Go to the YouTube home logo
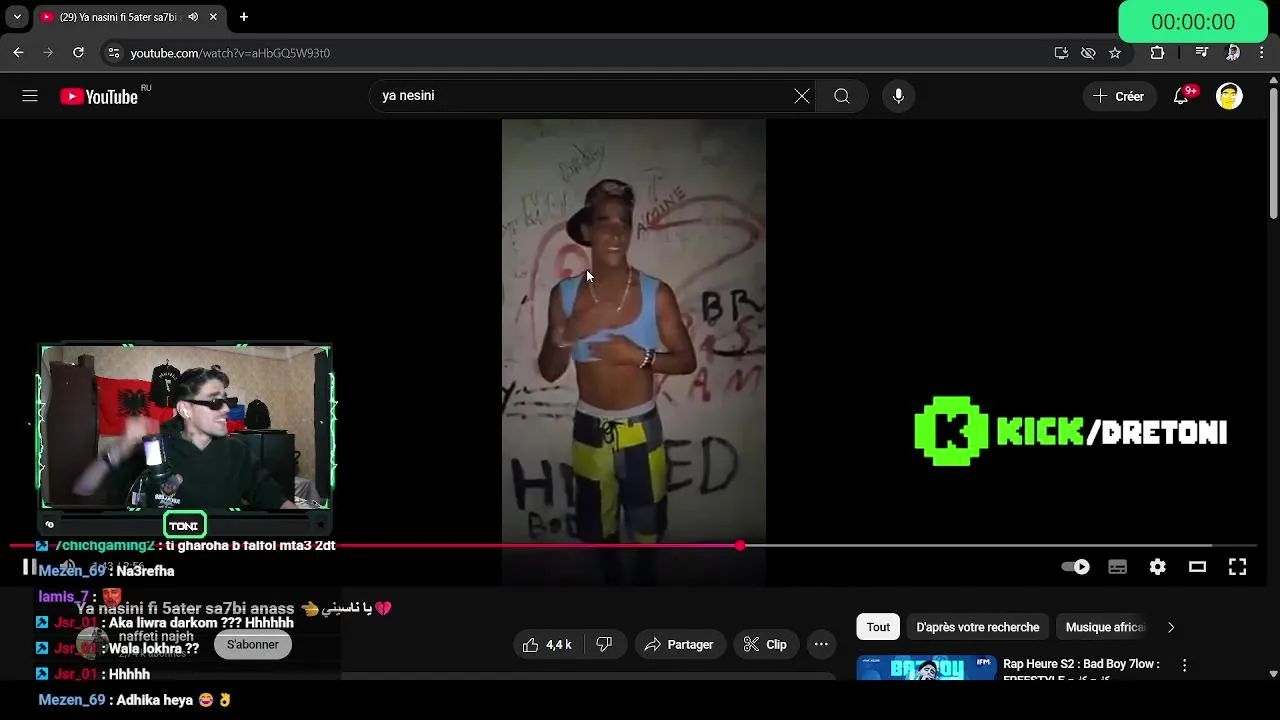Screen dimensions: 1280x720 [99, 96]
